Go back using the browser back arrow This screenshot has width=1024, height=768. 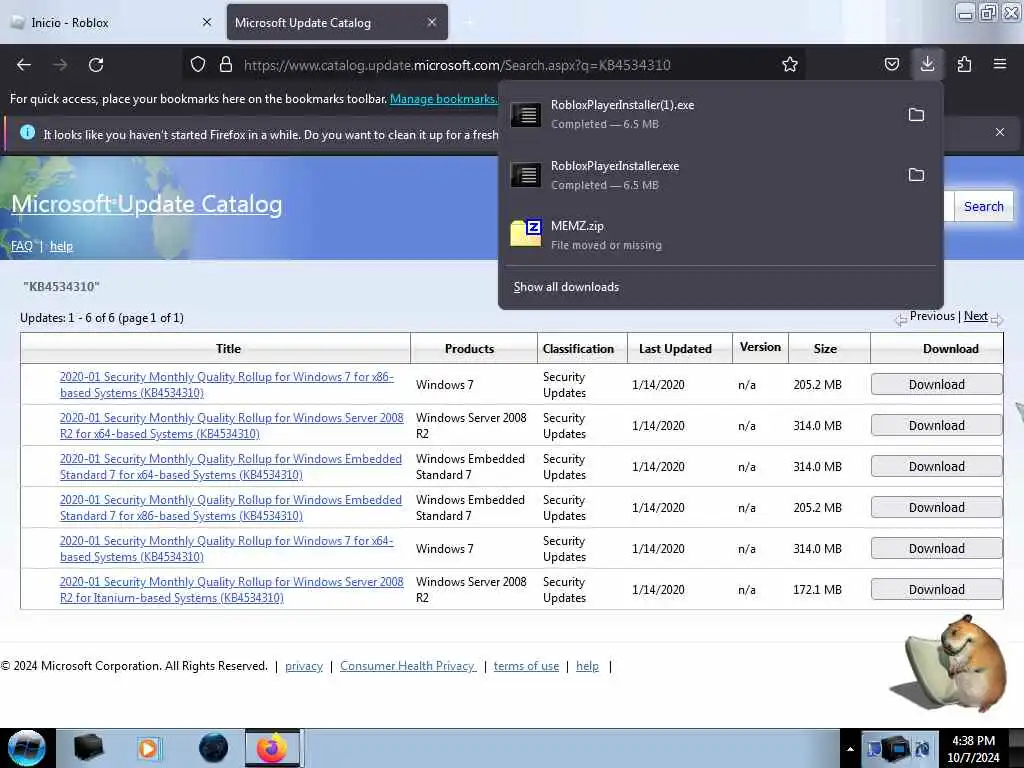[x=24, y=65]
